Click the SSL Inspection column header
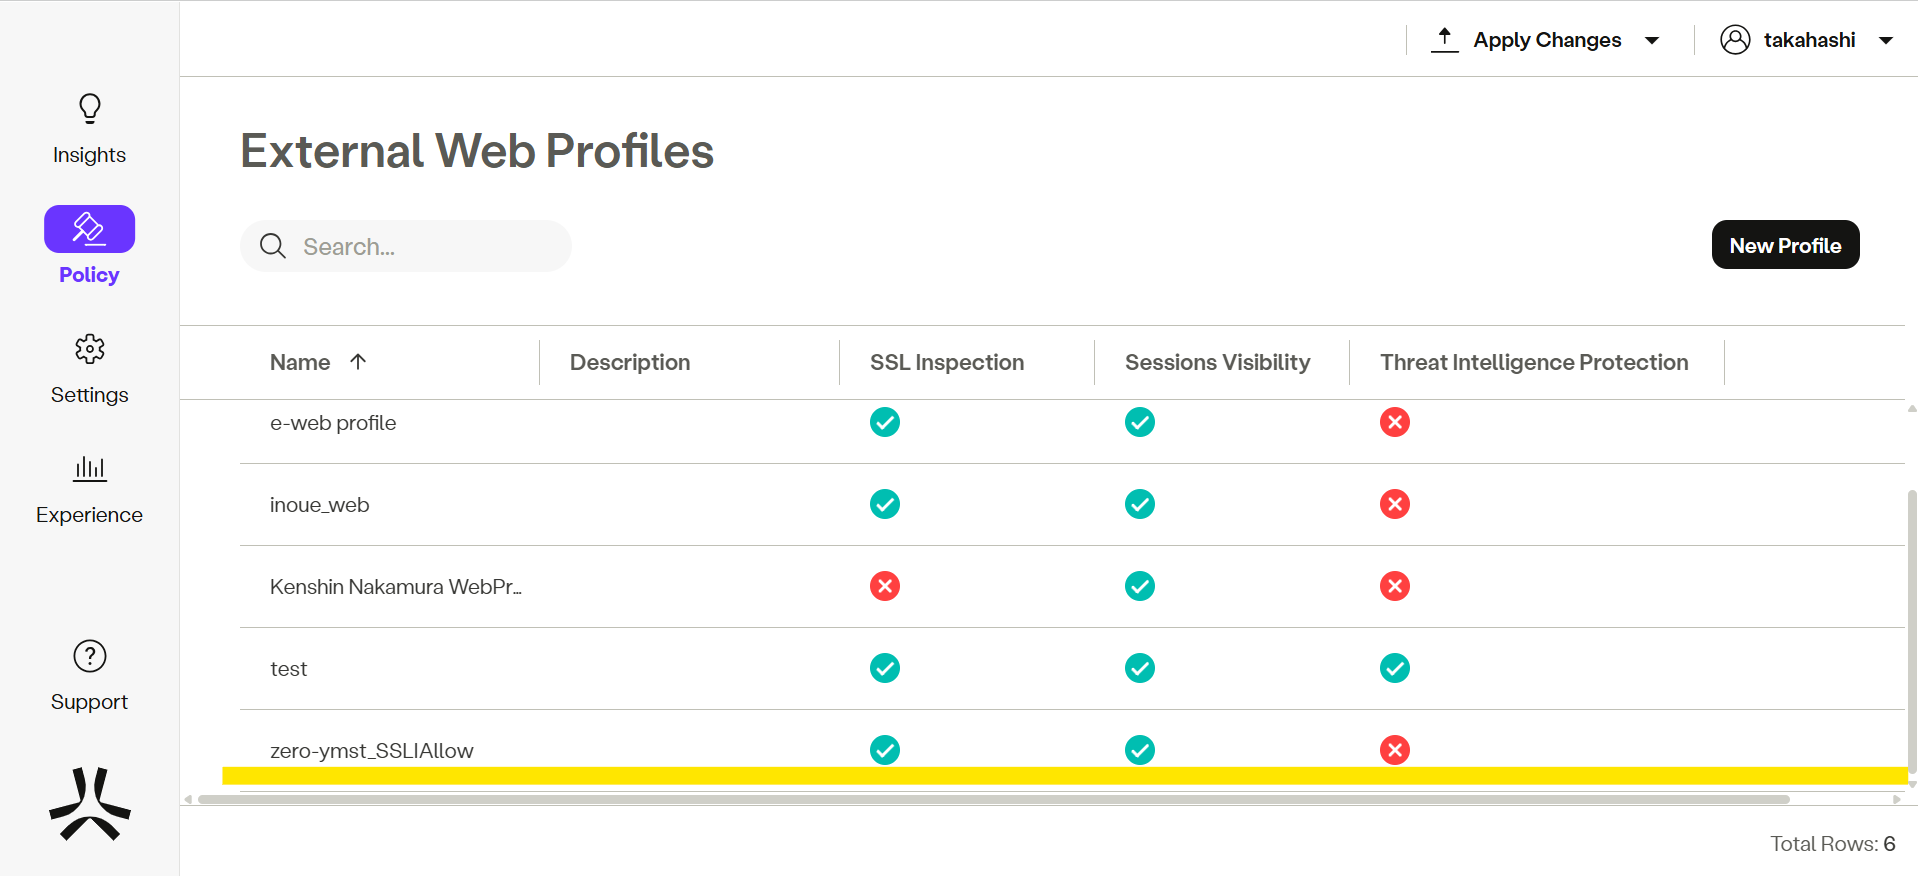1918x876 pixels. [946, 362]
